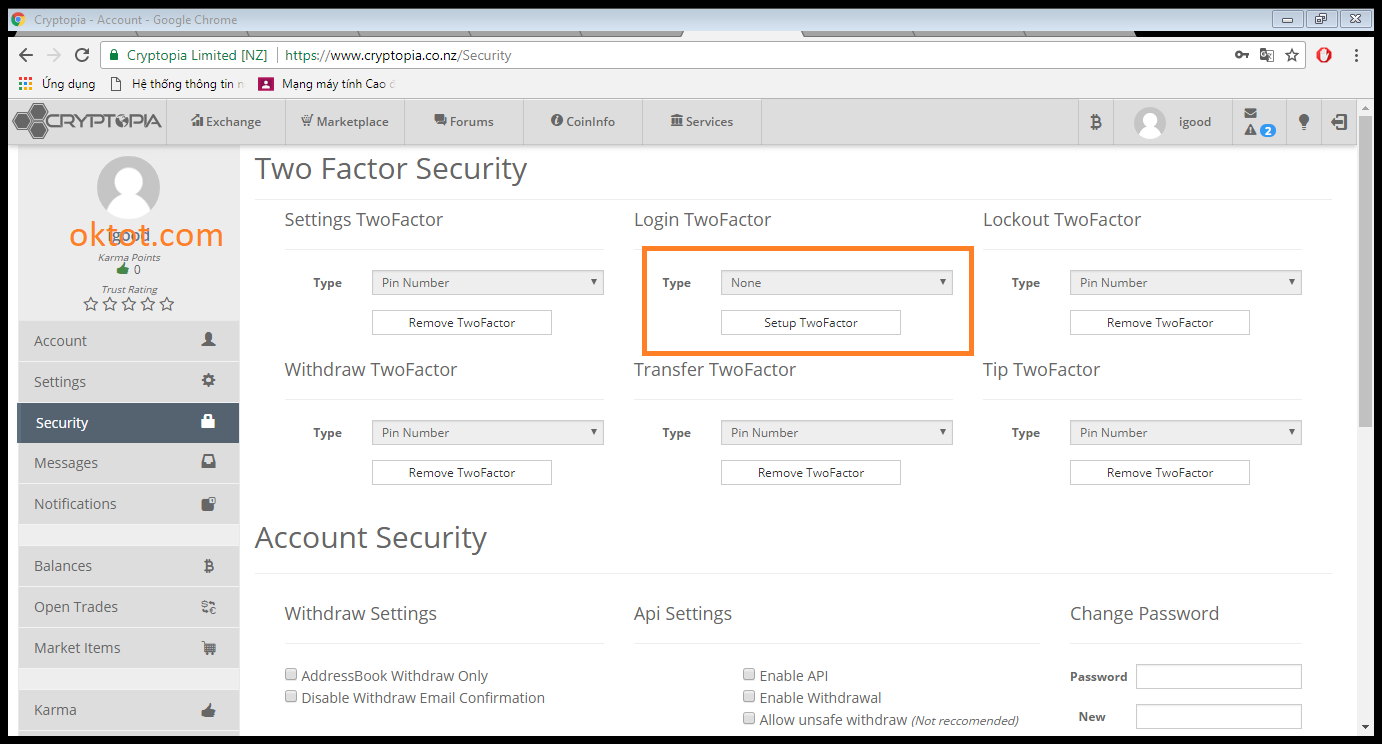The width and height of the screenshot is (1382, 744).
Task: Click the Setup TwoFactor button
Action: click(x=810, y=323)
